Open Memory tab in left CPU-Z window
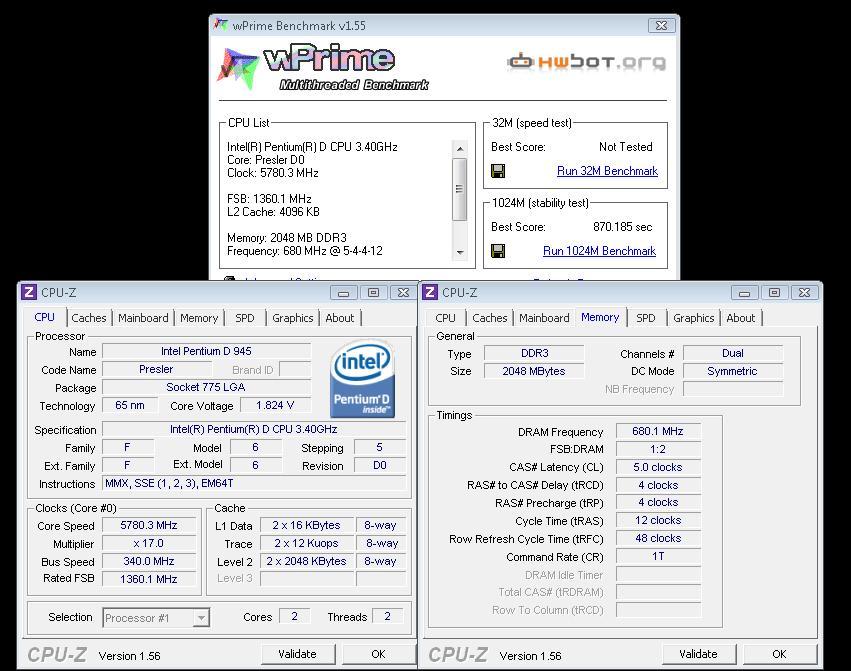This screenshot has height=671, width=851. pyautogui.click(x=199, y=318)
